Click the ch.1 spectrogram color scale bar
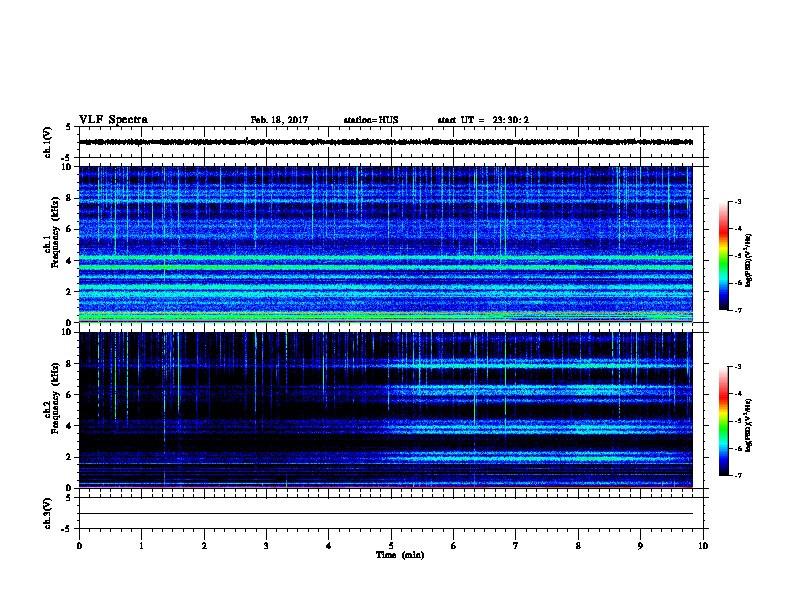This screenshot has height=612, width=792. pyautogui.click(x=723, y=256)
